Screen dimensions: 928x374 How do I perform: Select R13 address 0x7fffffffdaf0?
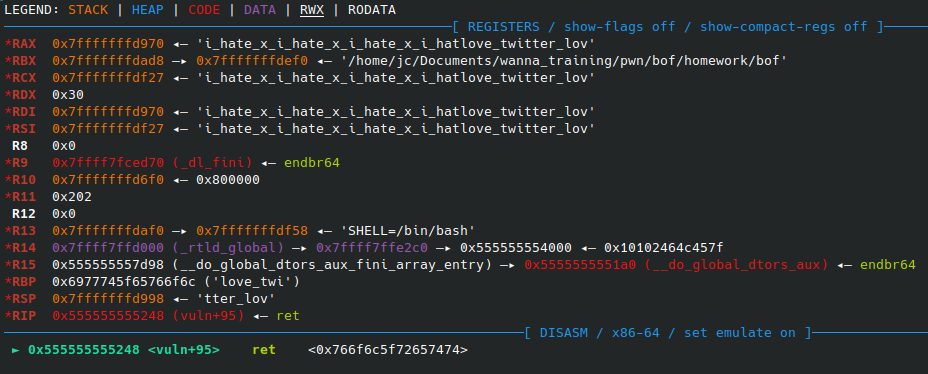108,230
